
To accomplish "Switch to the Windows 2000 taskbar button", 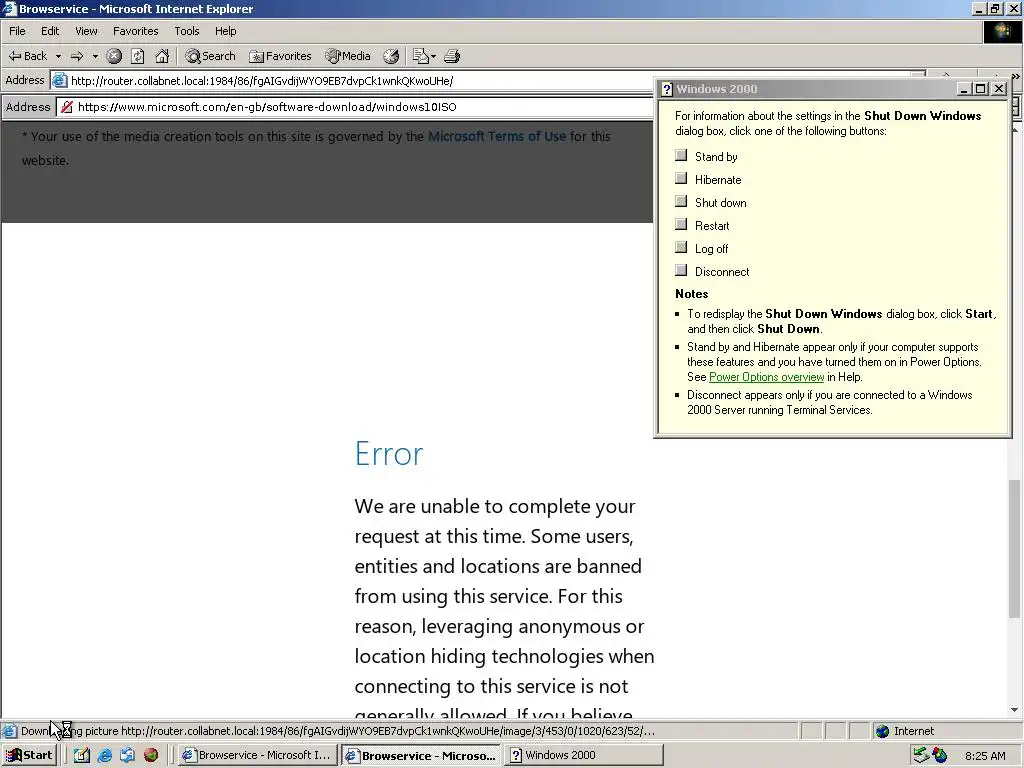I will 584,755.
